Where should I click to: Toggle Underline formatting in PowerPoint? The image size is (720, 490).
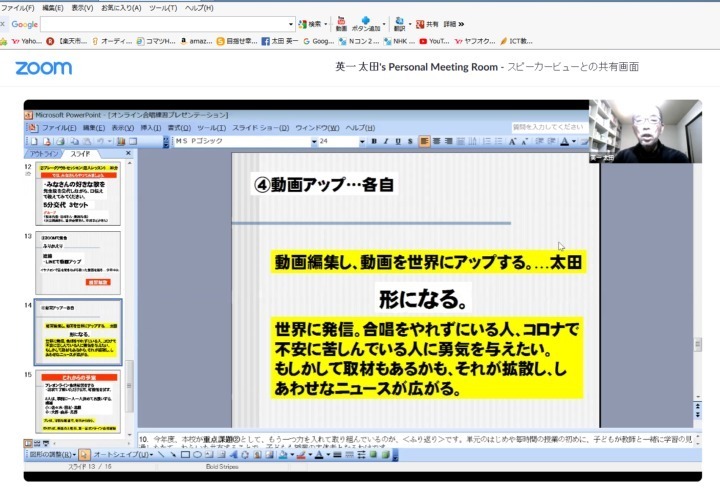[x=398, y=141]
